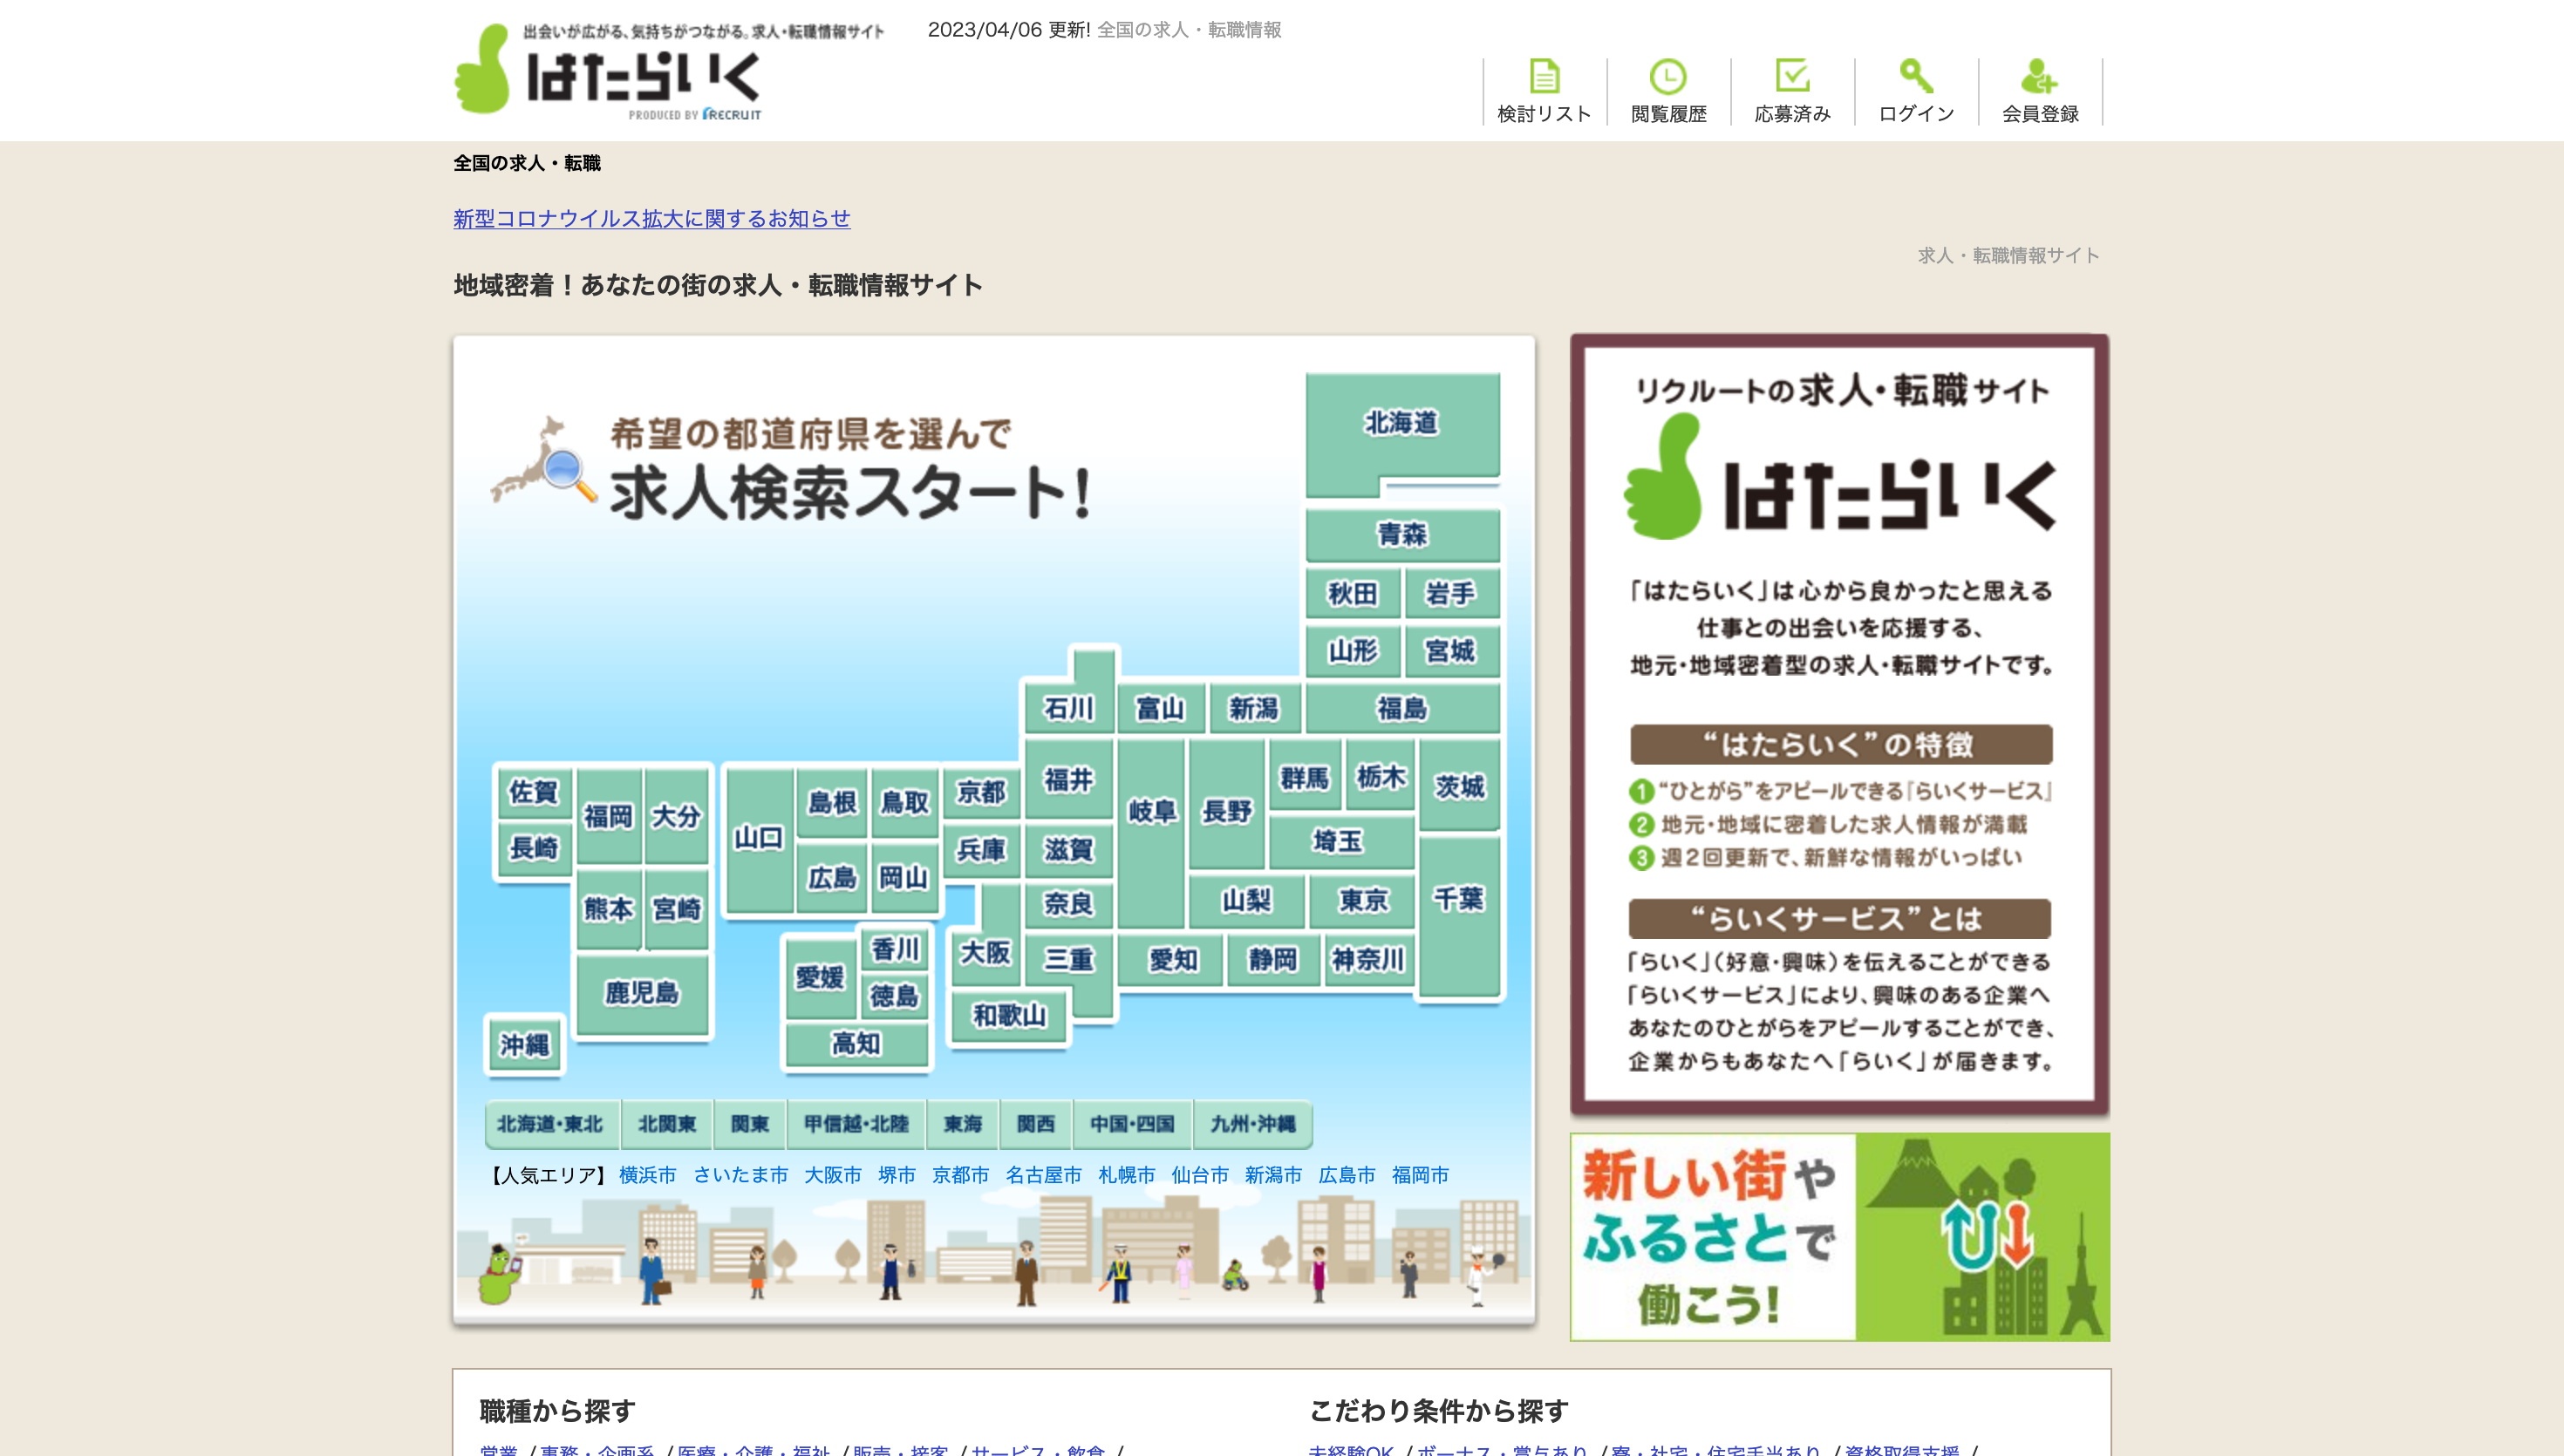
Task: Select 東京 prefecture on the map
Action: point(1363,901)
